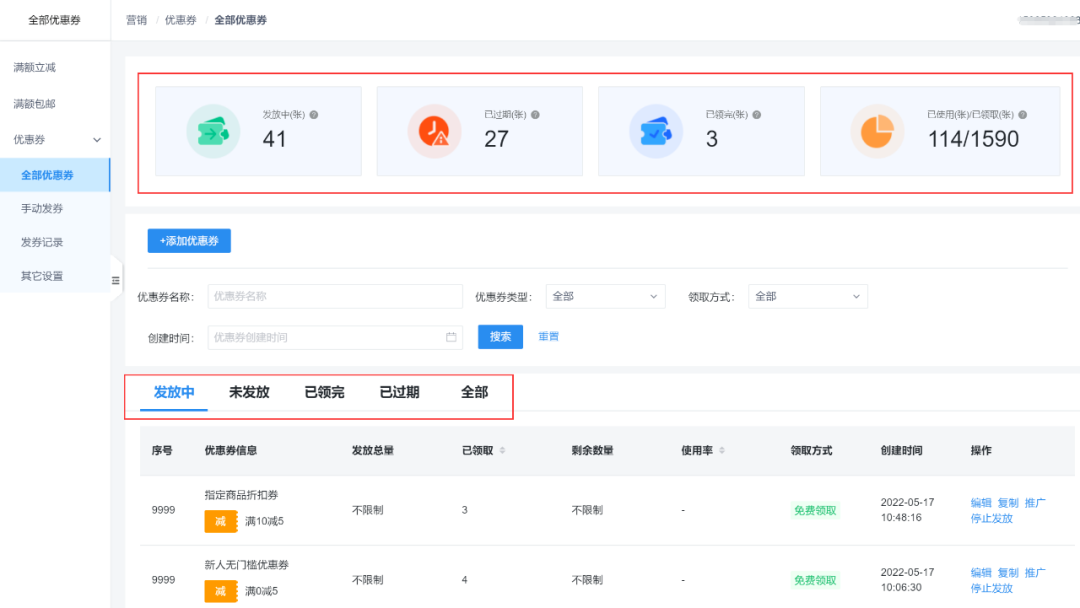The image size is (1080, 608).
Task: Click 新人无门槛优惠券 coupon name
Action: pyautogui.click(x=247, y=565)
